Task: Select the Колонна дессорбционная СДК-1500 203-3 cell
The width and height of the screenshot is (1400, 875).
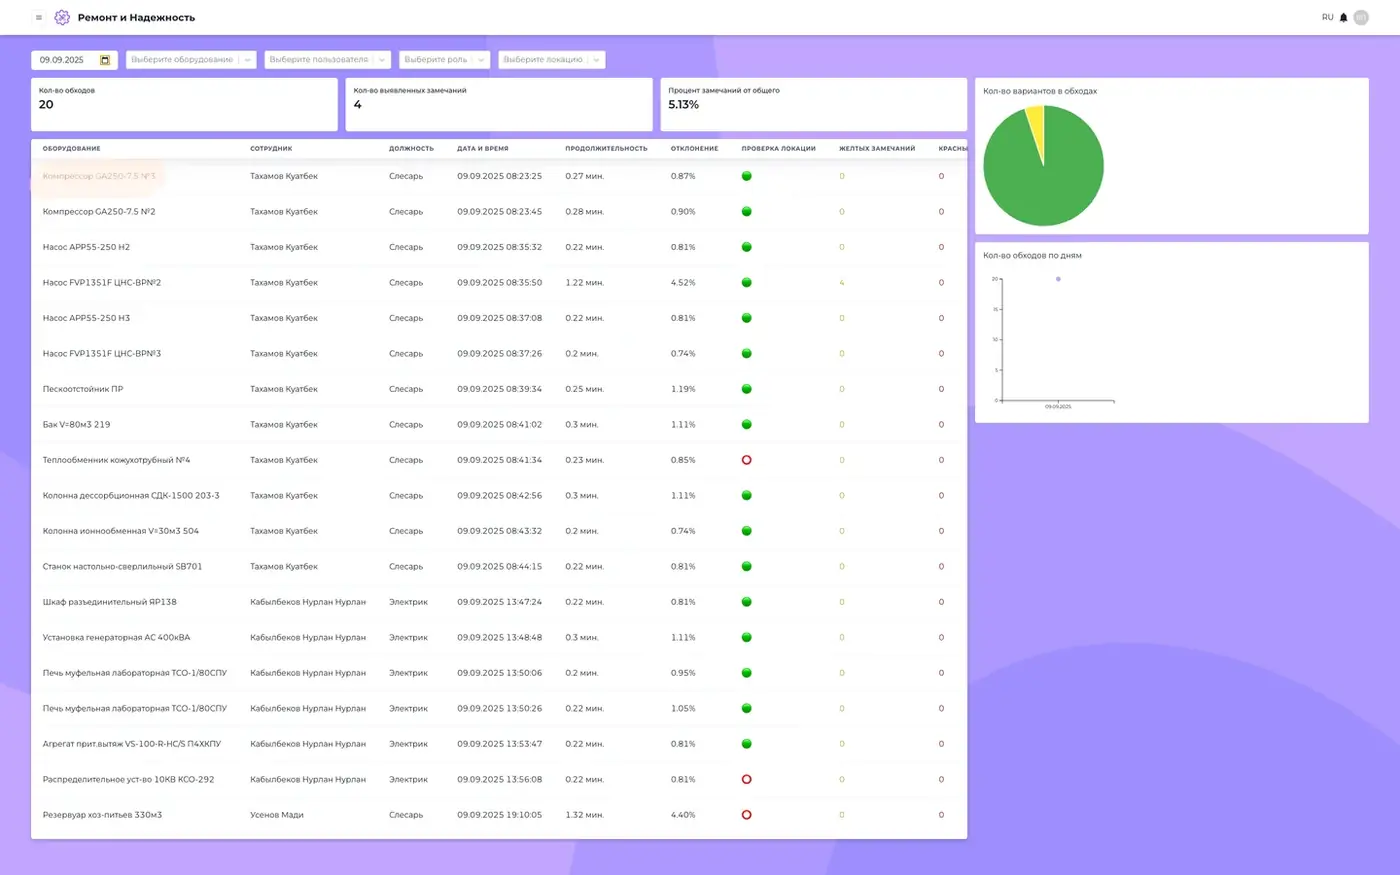Action: 131,496
